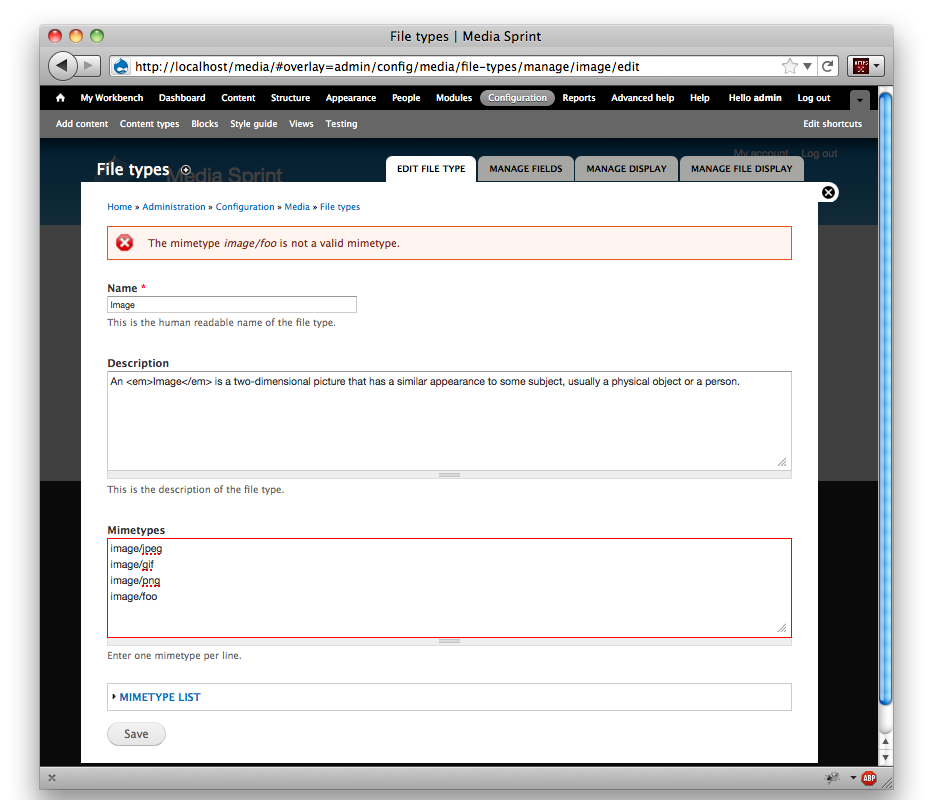Viewport: 933px width, 800px height.
Task: Open status bar dropdown arrow beside ABP
Action: pyautogui.click(x=853, y=777)
